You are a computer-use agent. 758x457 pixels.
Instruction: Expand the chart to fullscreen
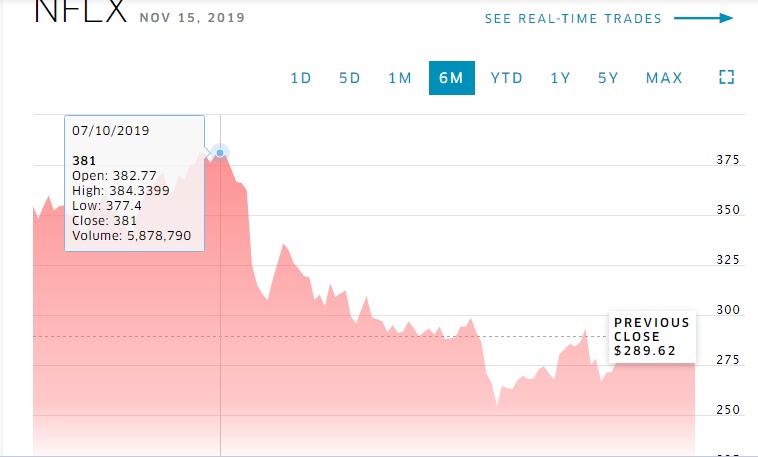[x=727, y=77]
